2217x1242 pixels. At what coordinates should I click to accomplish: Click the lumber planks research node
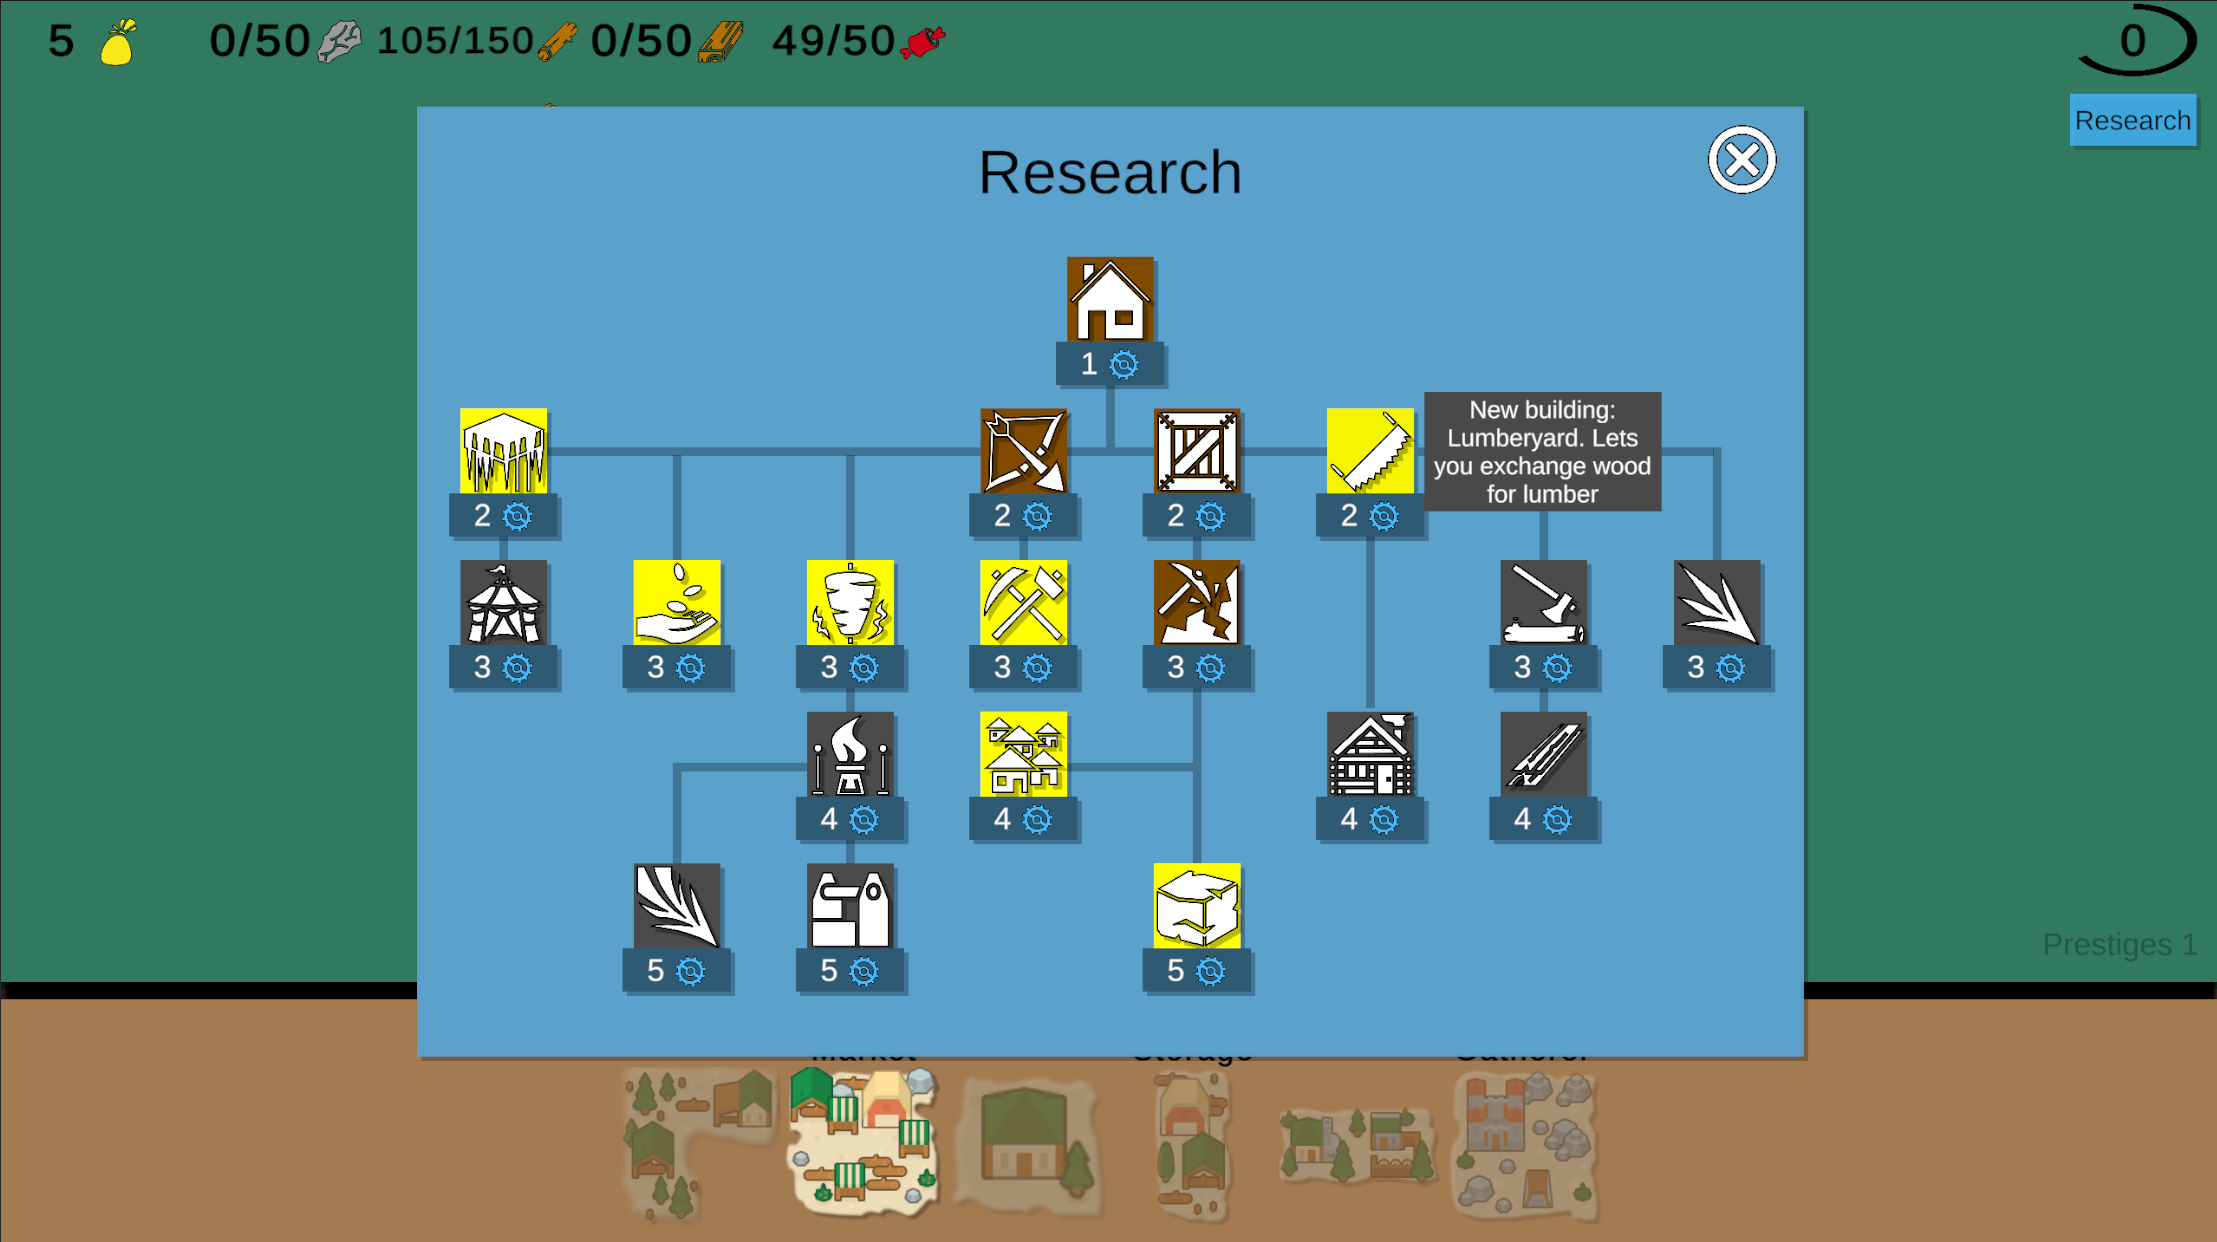(1543, 755)
